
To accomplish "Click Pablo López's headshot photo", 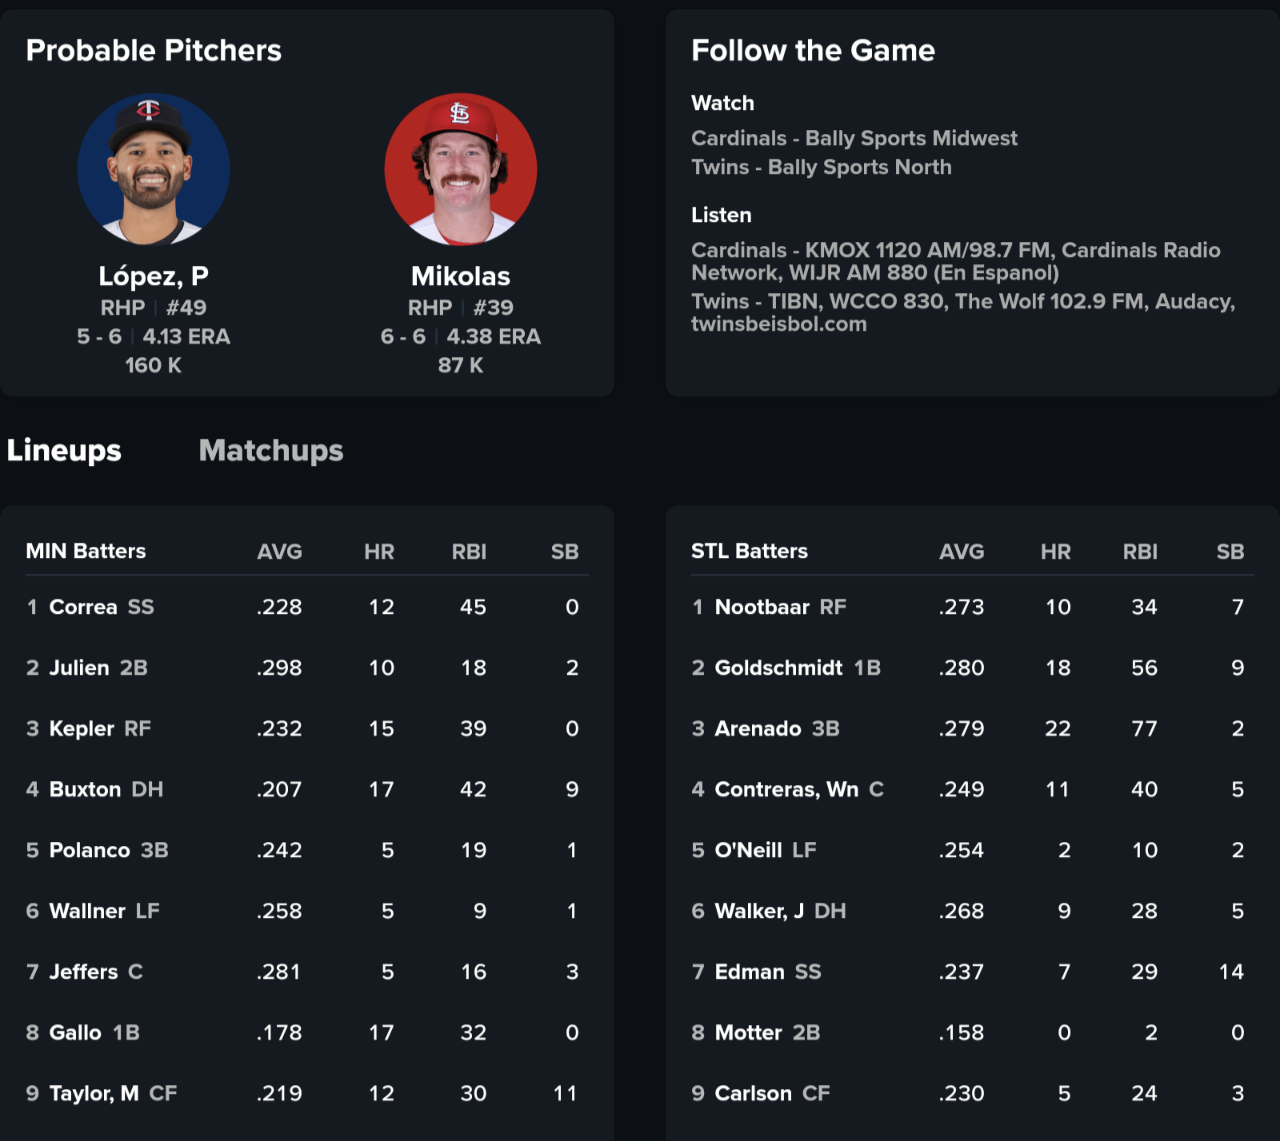I will tap(153, 169).
